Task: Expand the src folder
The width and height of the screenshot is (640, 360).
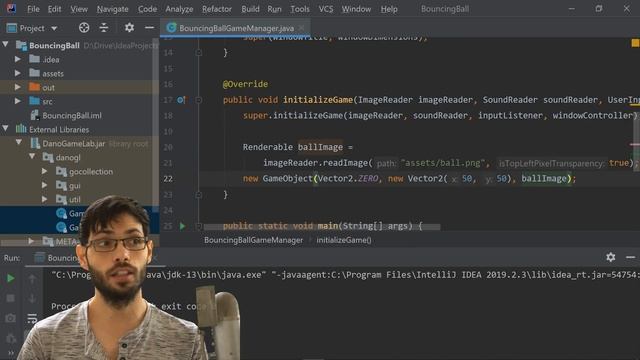Action: click(x=18, y=101)
